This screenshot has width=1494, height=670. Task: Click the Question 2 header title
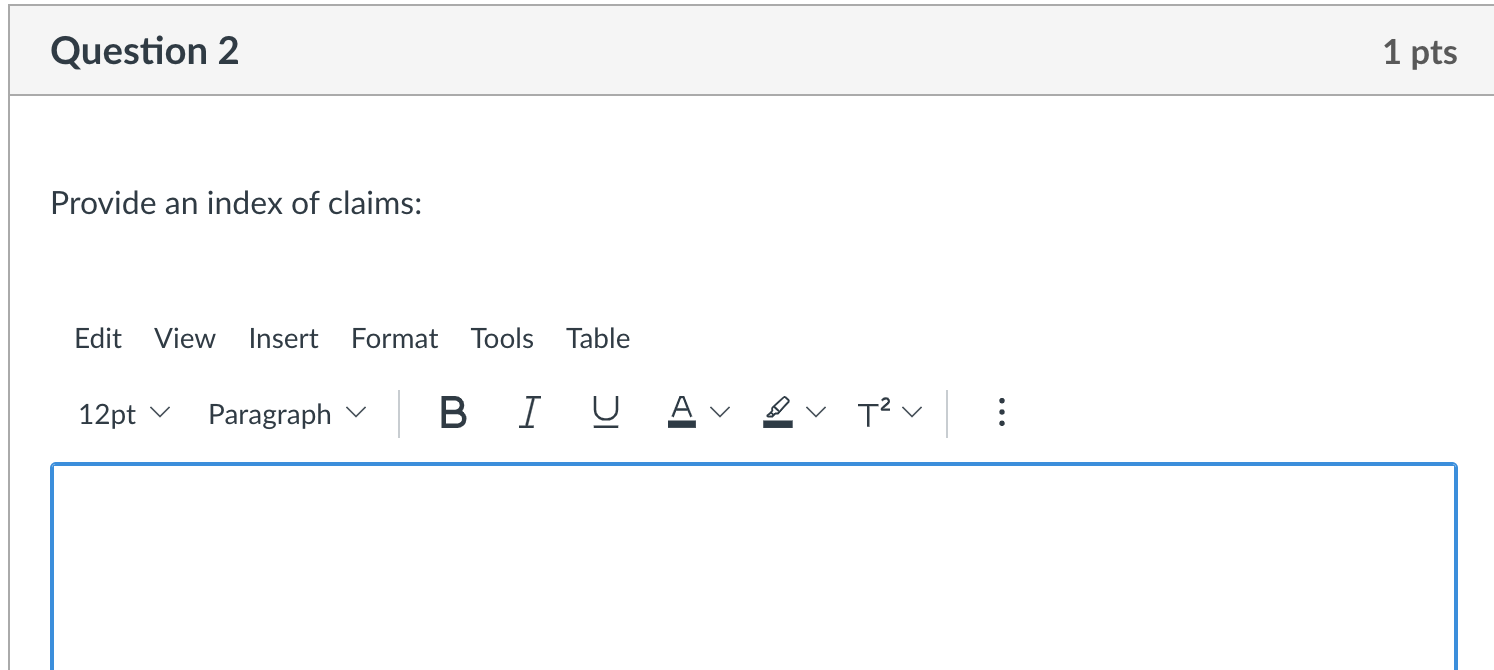coord(145,51)
